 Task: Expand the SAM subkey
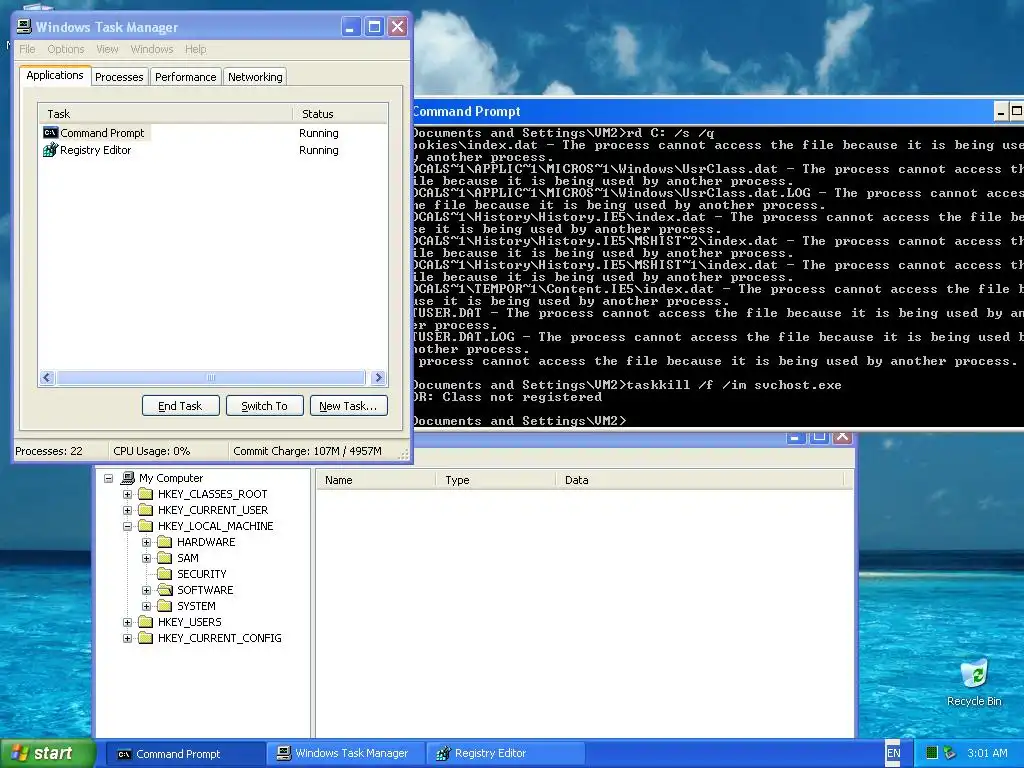pos(147,558)
